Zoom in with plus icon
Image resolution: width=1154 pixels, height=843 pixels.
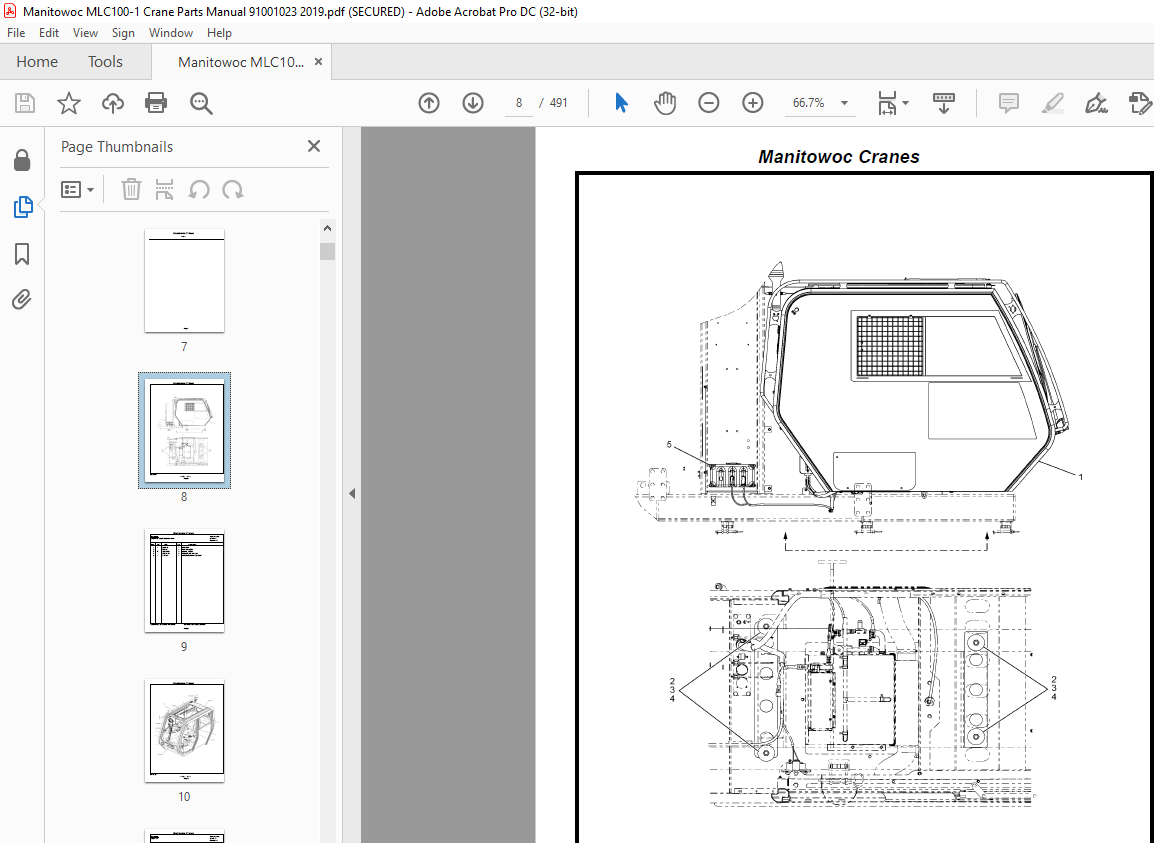click(752, 103)
